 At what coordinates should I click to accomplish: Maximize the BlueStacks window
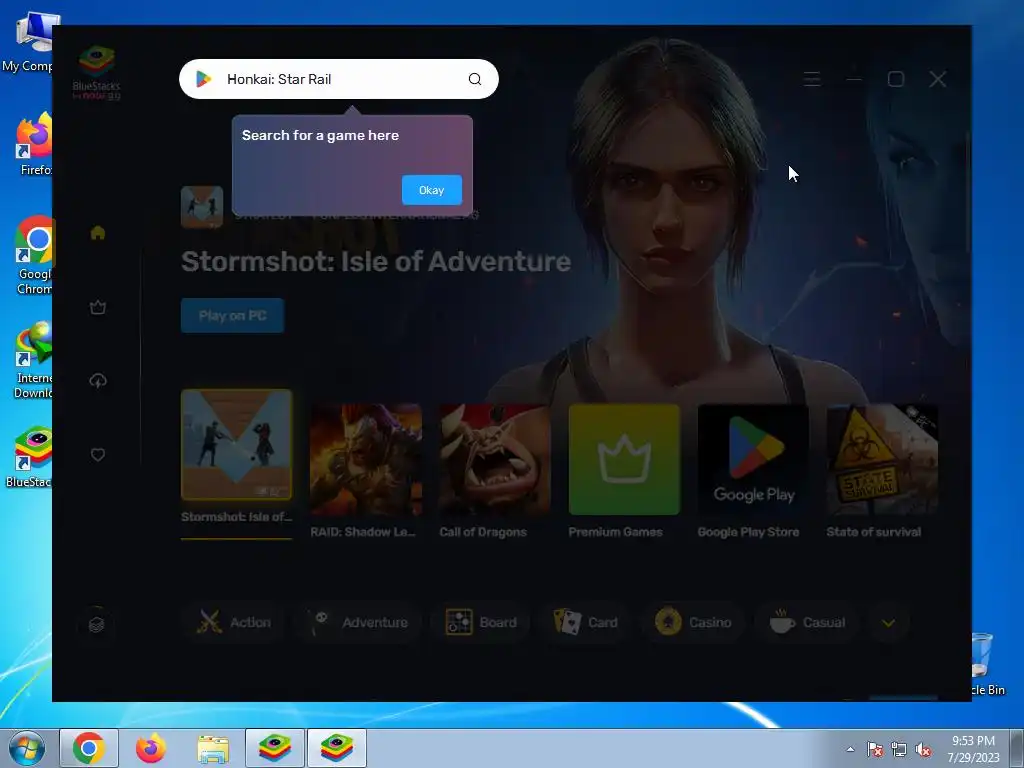(896, 79)
